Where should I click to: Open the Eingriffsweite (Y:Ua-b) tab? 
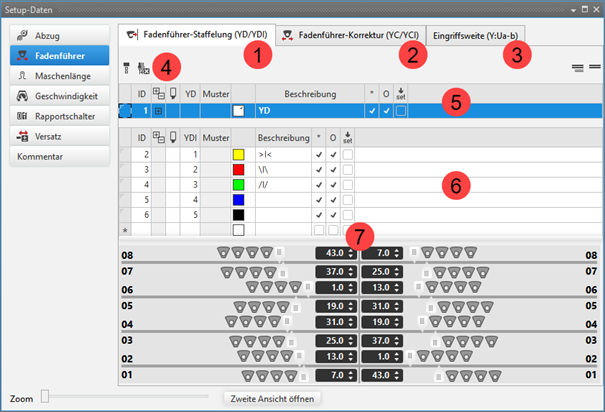(476, 35)
